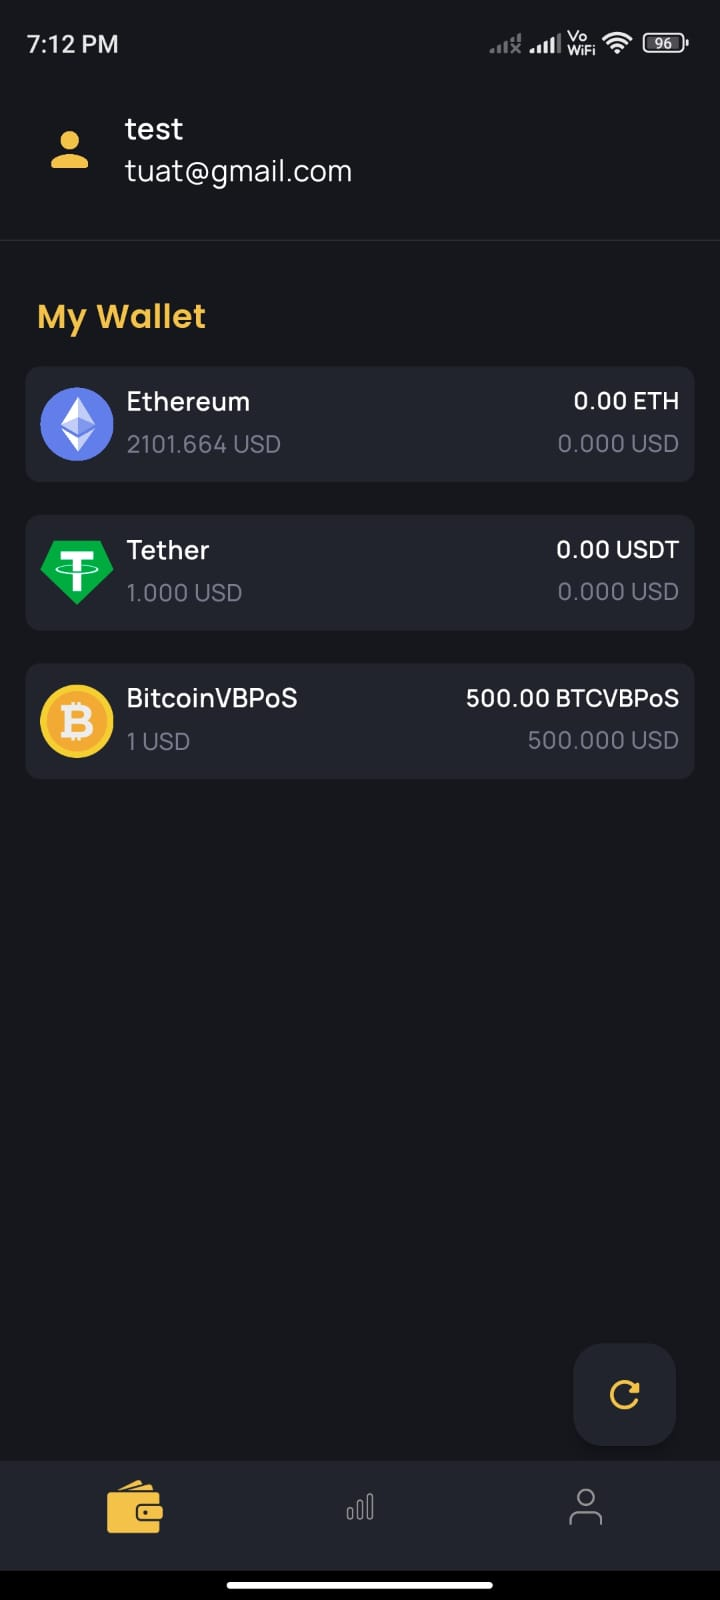Open the Wallet tab in bottom navigation
Screen dimensions: 720x1600
coord(134,1507)
